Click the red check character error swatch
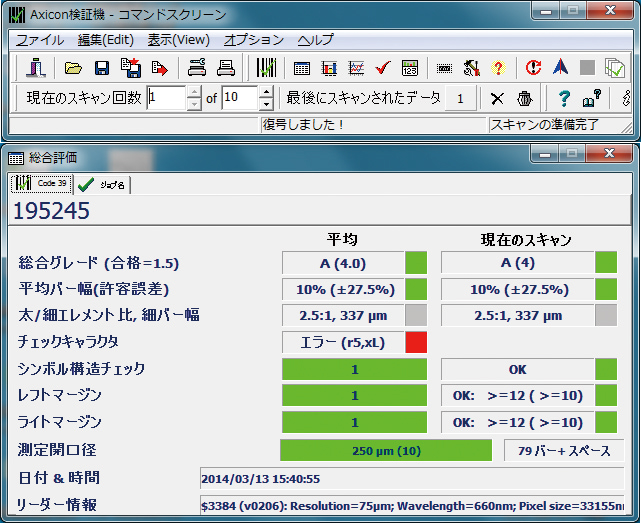This screenshot has height=523, width=641. (416, 342)
